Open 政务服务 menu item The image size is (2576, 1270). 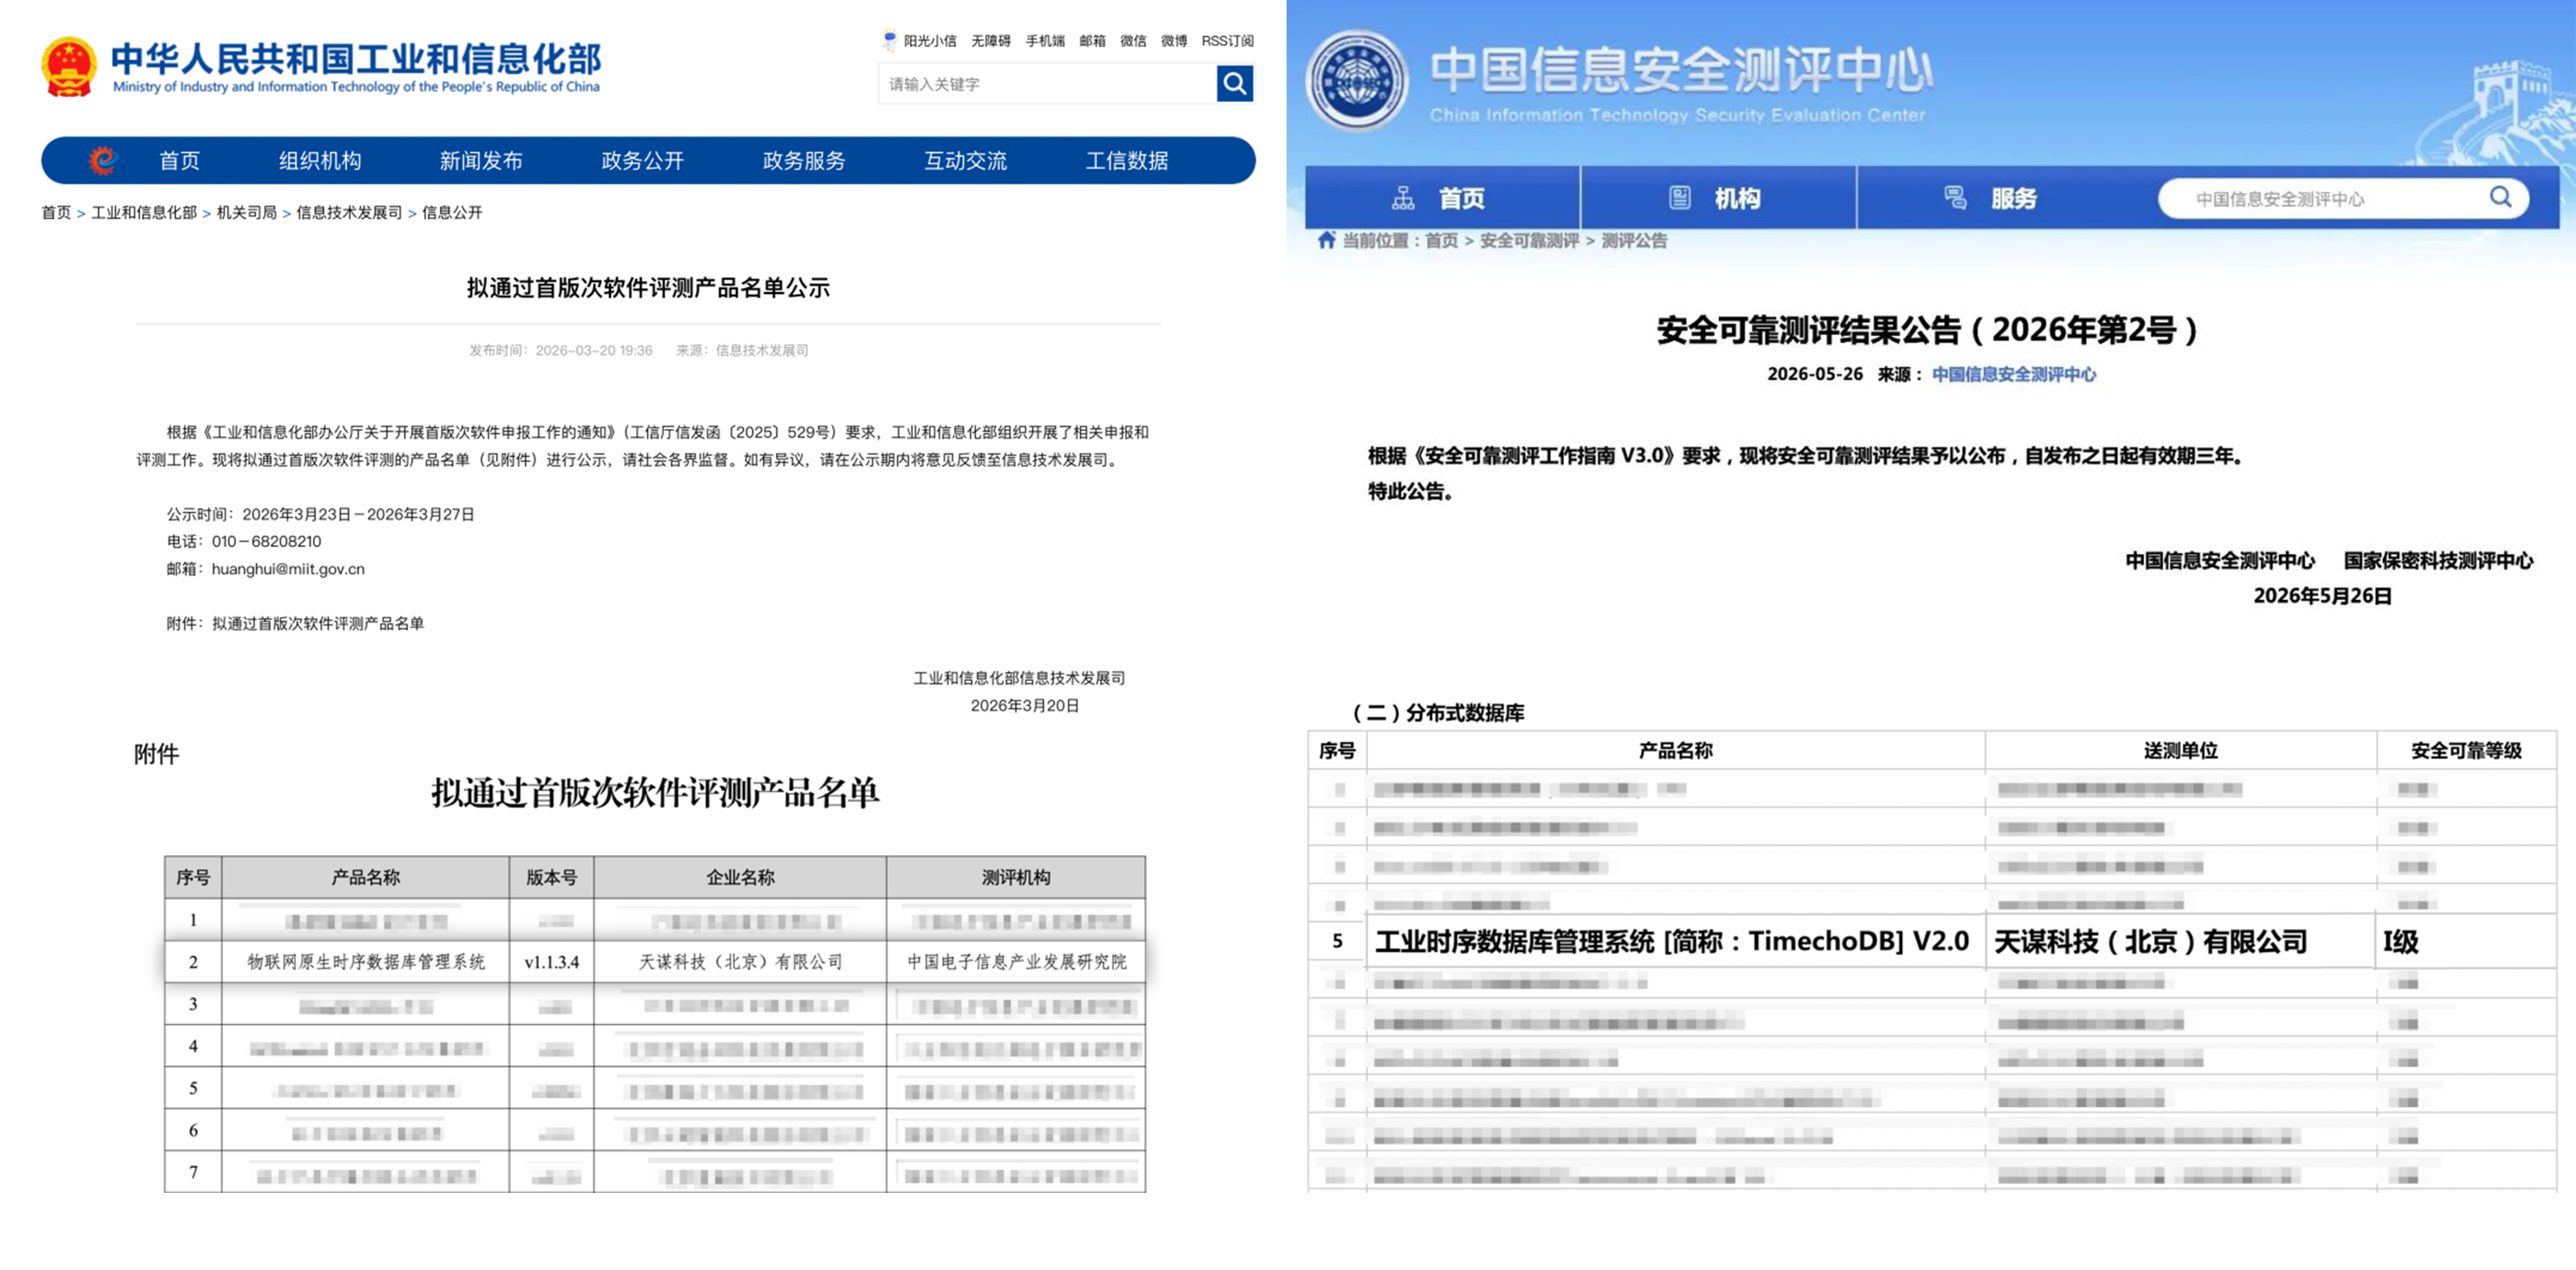click(804, 160)
